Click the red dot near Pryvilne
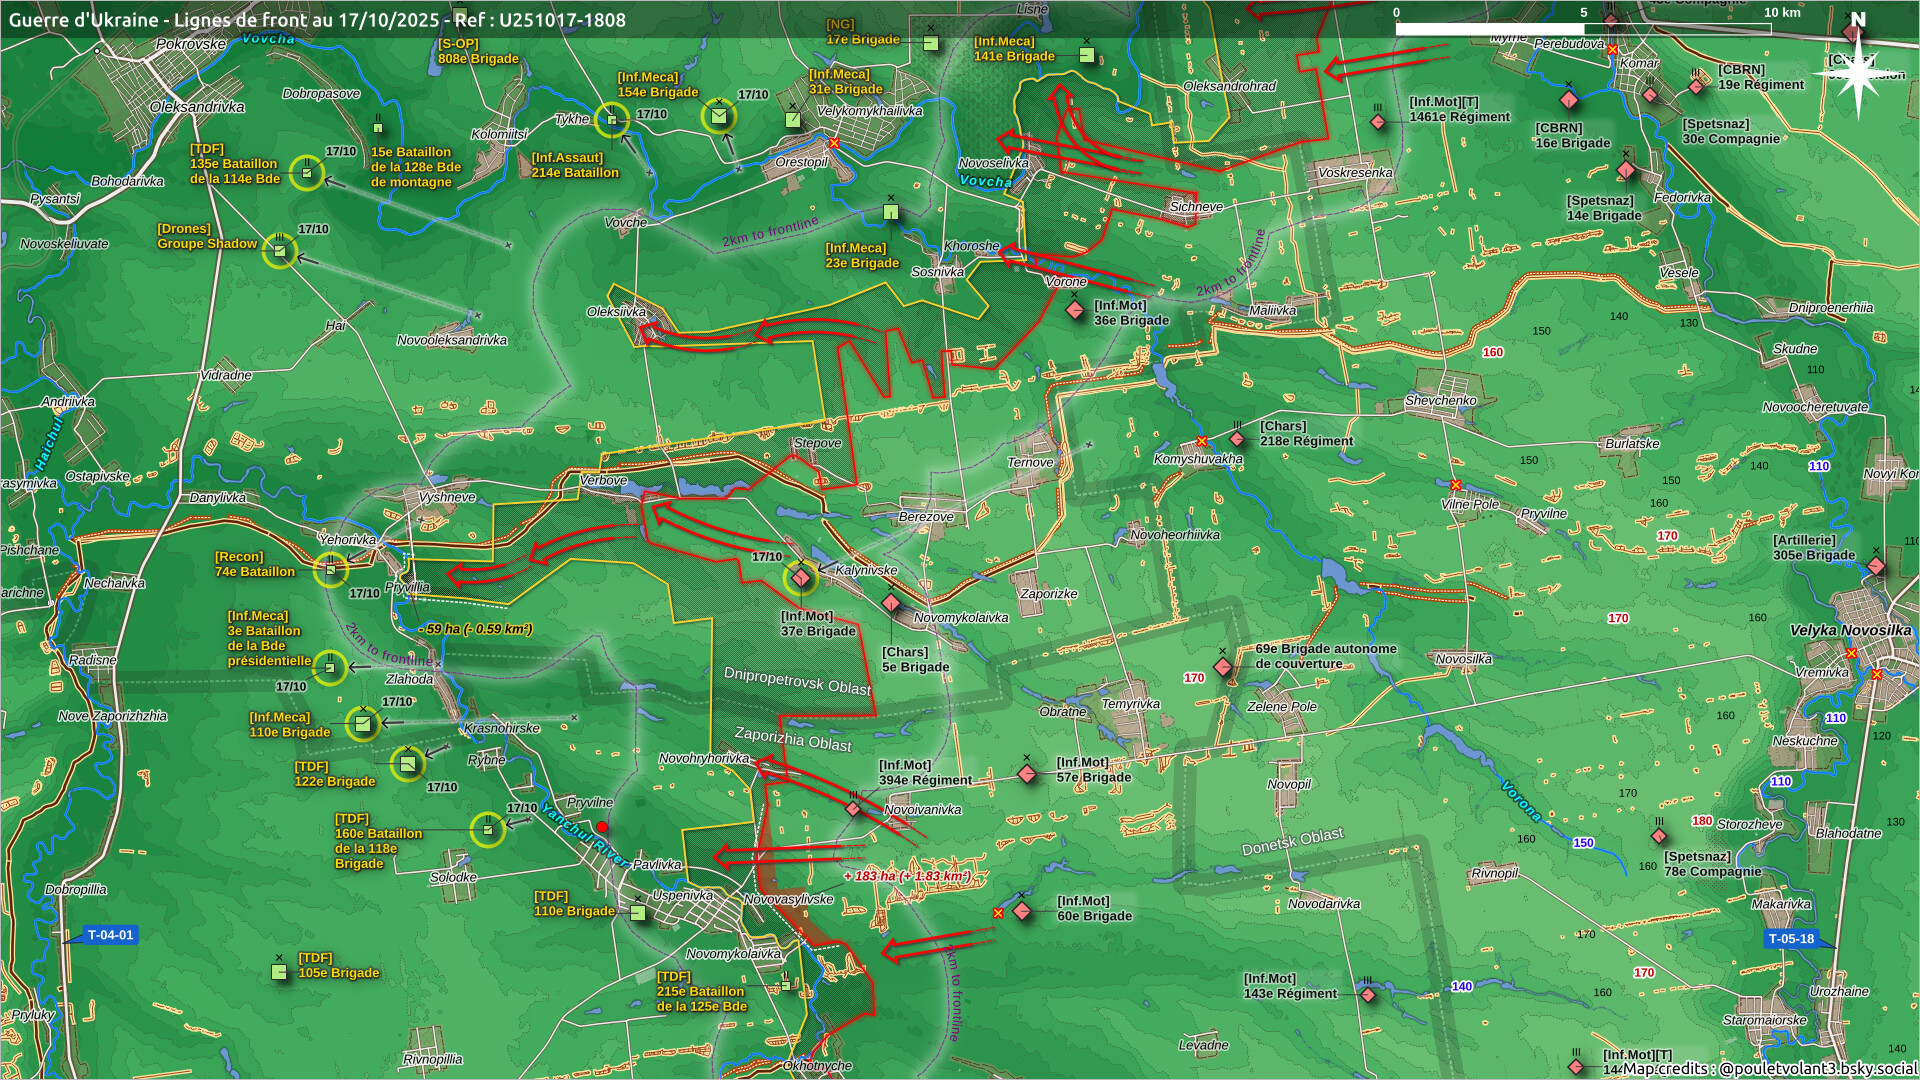 tap(602, 827)
